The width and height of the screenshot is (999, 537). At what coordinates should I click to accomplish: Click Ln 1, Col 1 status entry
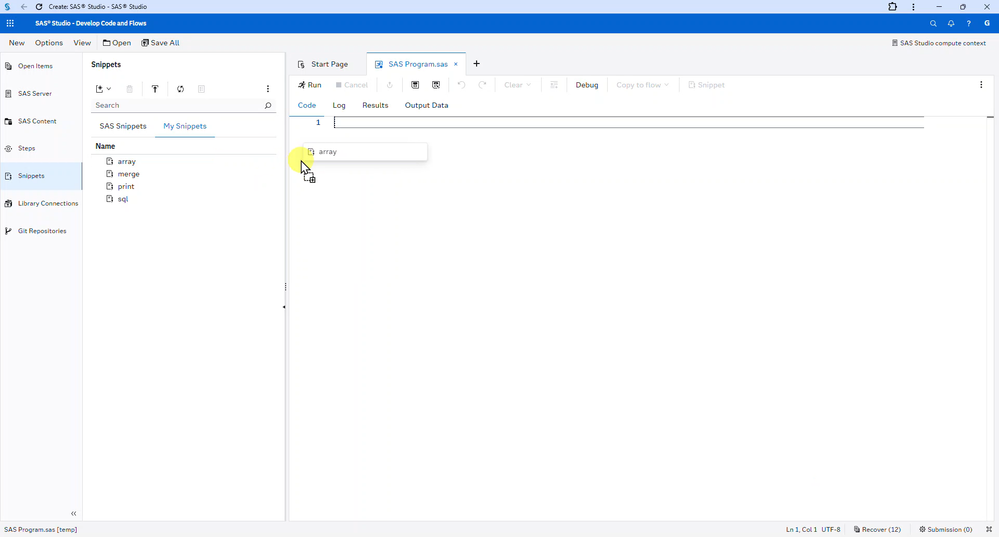coord(801,529)
